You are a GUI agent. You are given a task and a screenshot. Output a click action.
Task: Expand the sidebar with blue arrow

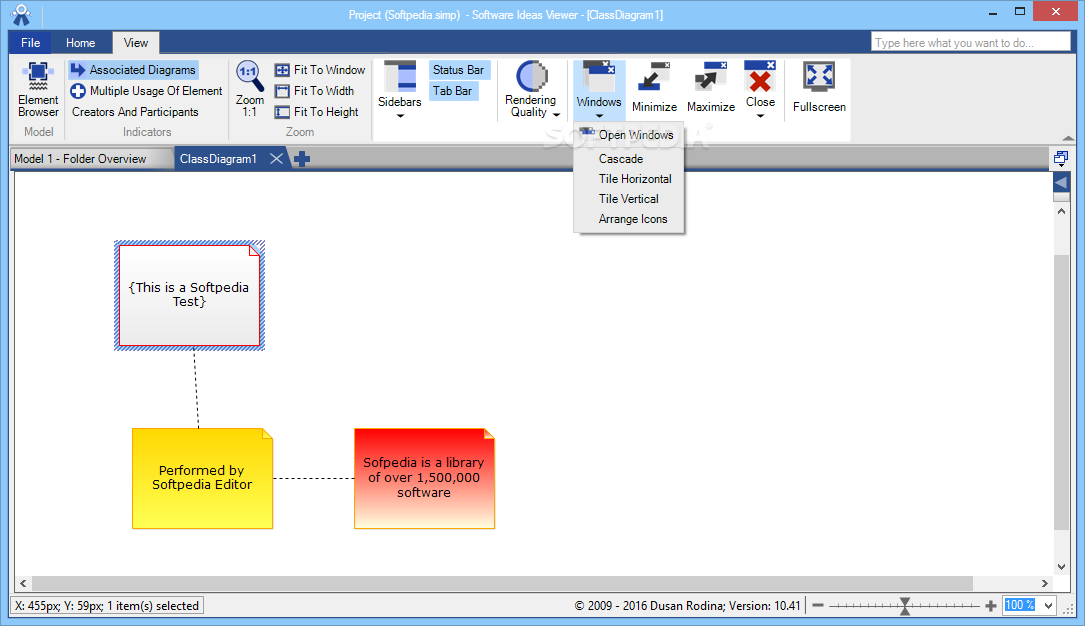coord(1061,183)
